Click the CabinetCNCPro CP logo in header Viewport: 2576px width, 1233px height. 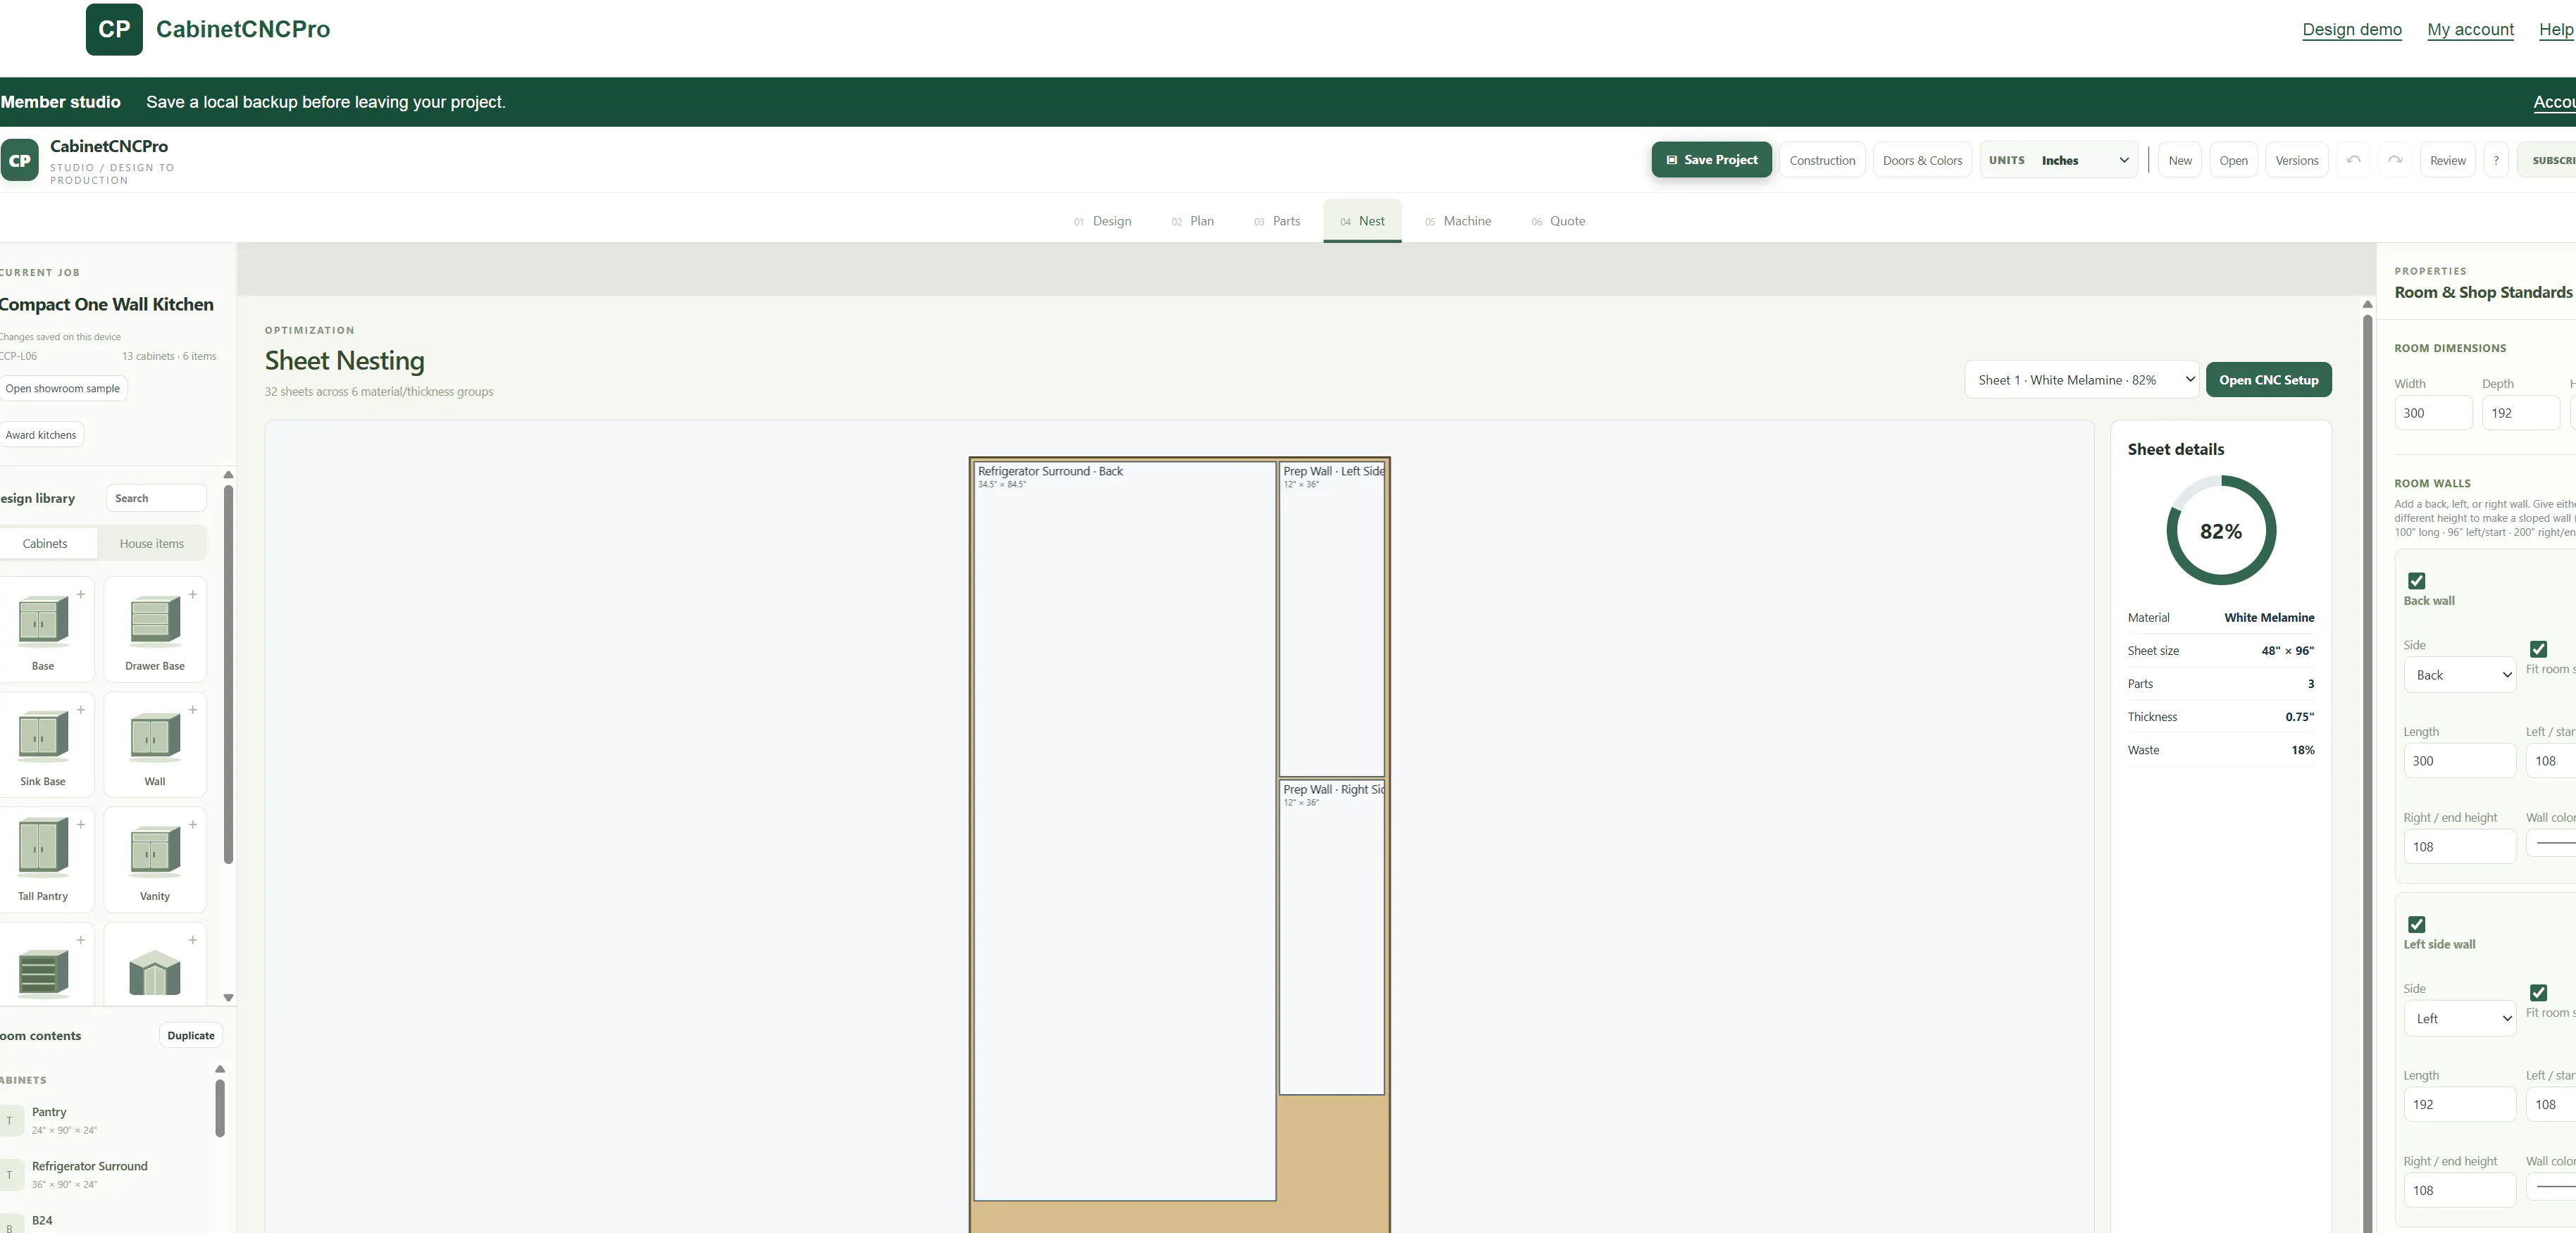(114, 29)
